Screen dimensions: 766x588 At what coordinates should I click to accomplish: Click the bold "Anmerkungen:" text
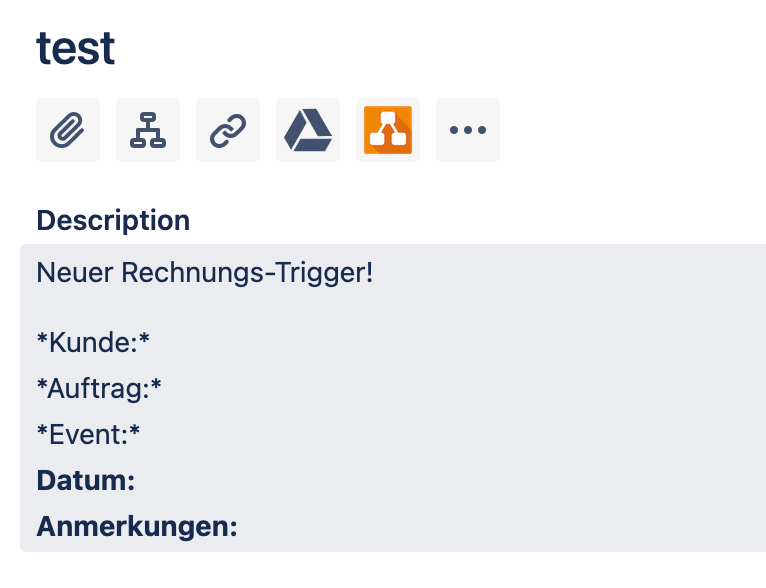tap(137, 526)
